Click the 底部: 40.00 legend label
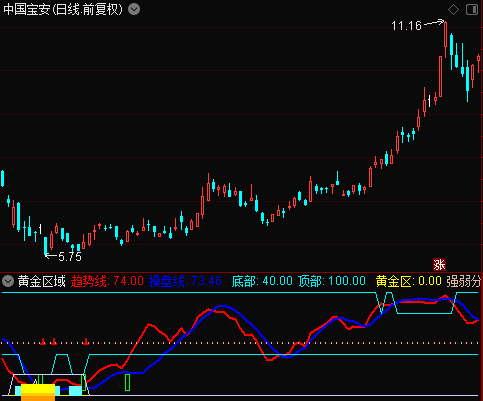 262,281
